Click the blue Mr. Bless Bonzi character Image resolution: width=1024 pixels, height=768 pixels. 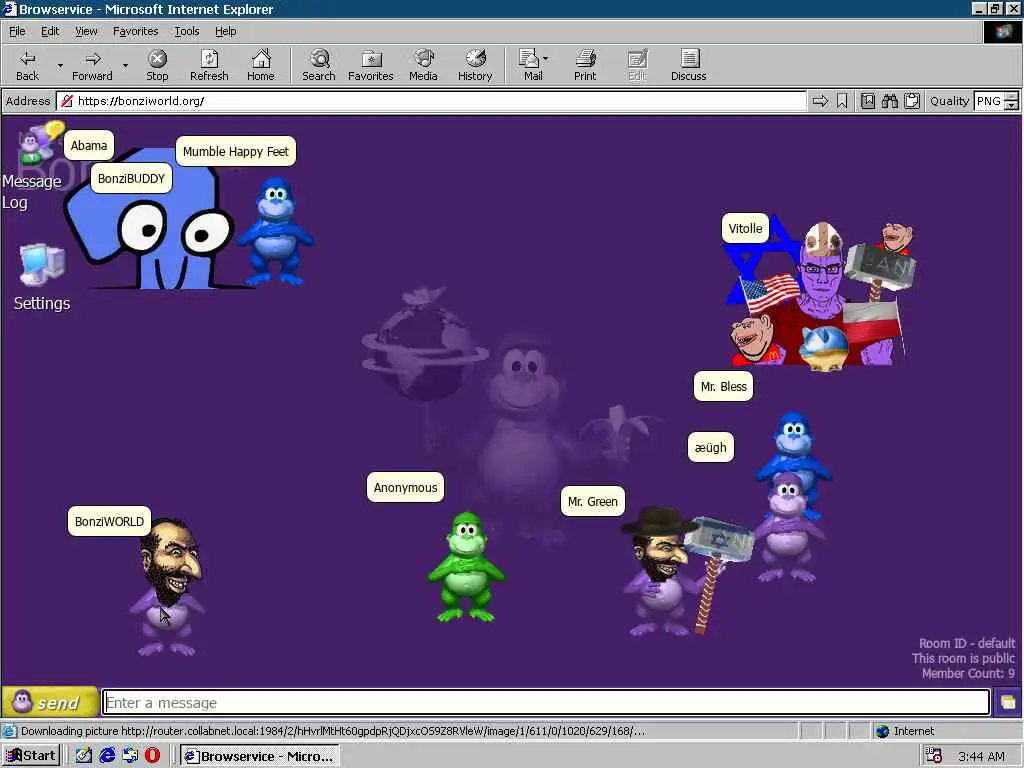coord(793,456)
